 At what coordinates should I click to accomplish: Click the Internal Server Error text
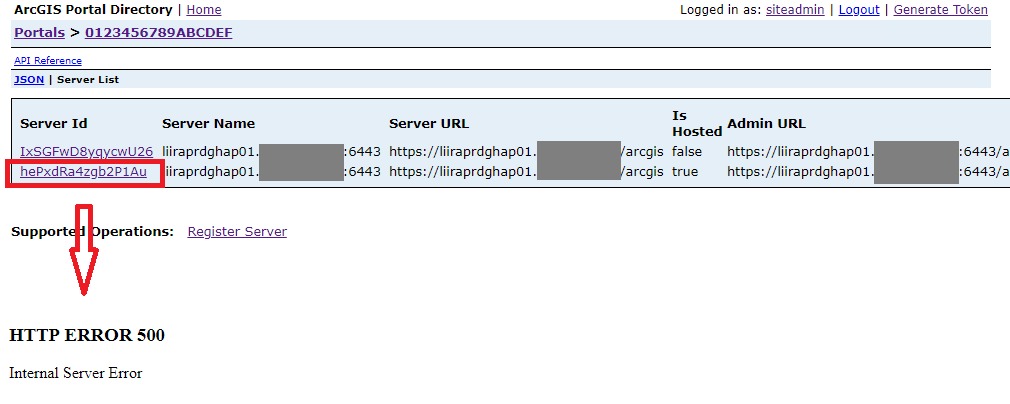[75, 373]
